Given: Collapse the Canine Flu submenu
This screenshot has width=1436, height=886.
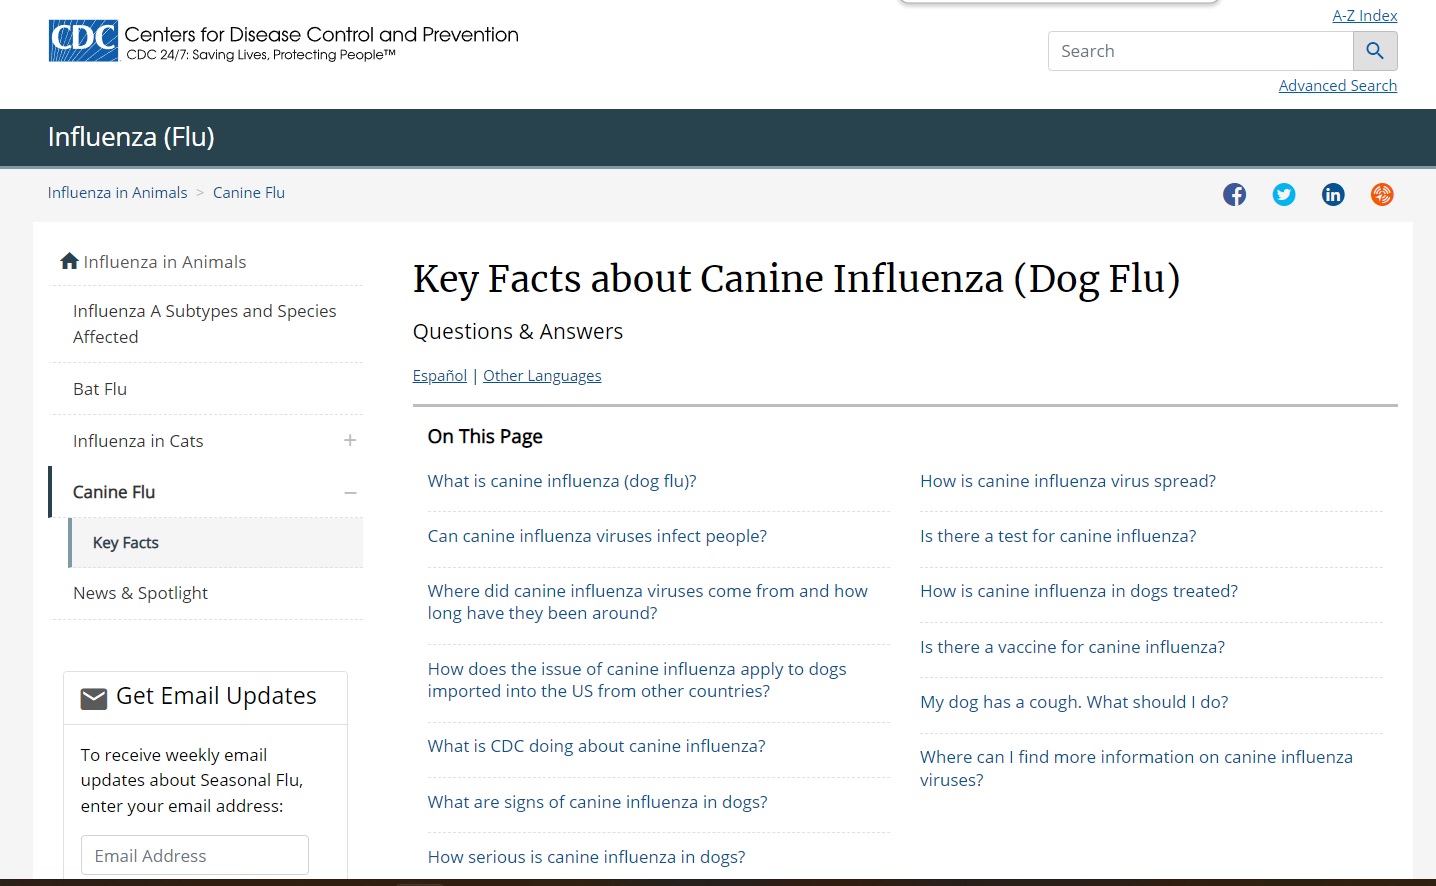Looking at the screenshot, I should pyautogui.click(x=350, y=492).
